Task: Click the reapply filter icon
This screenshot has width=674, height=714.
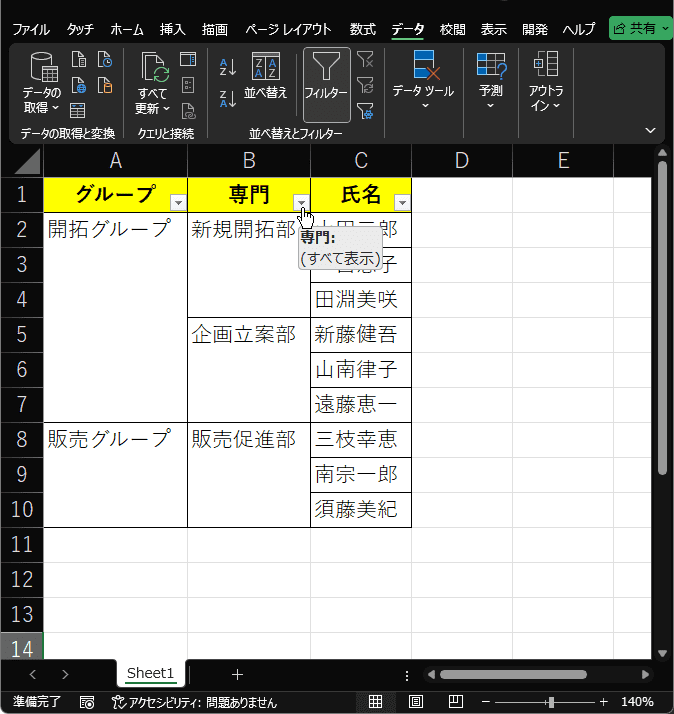Action: pos(365,85)
